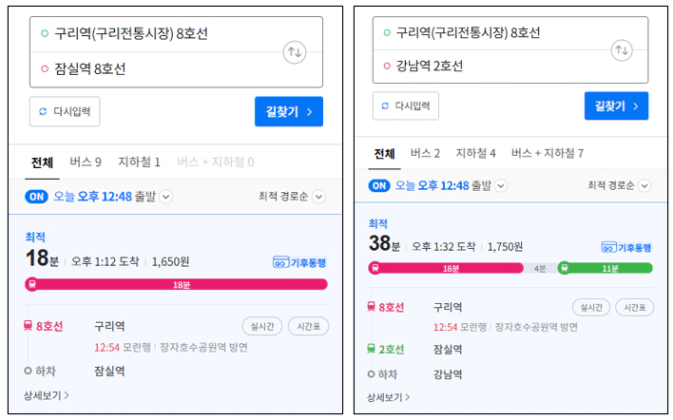Click the pink 18분 route bar in left panel
This screenshot has height=420, width=673.
[180, 284]
